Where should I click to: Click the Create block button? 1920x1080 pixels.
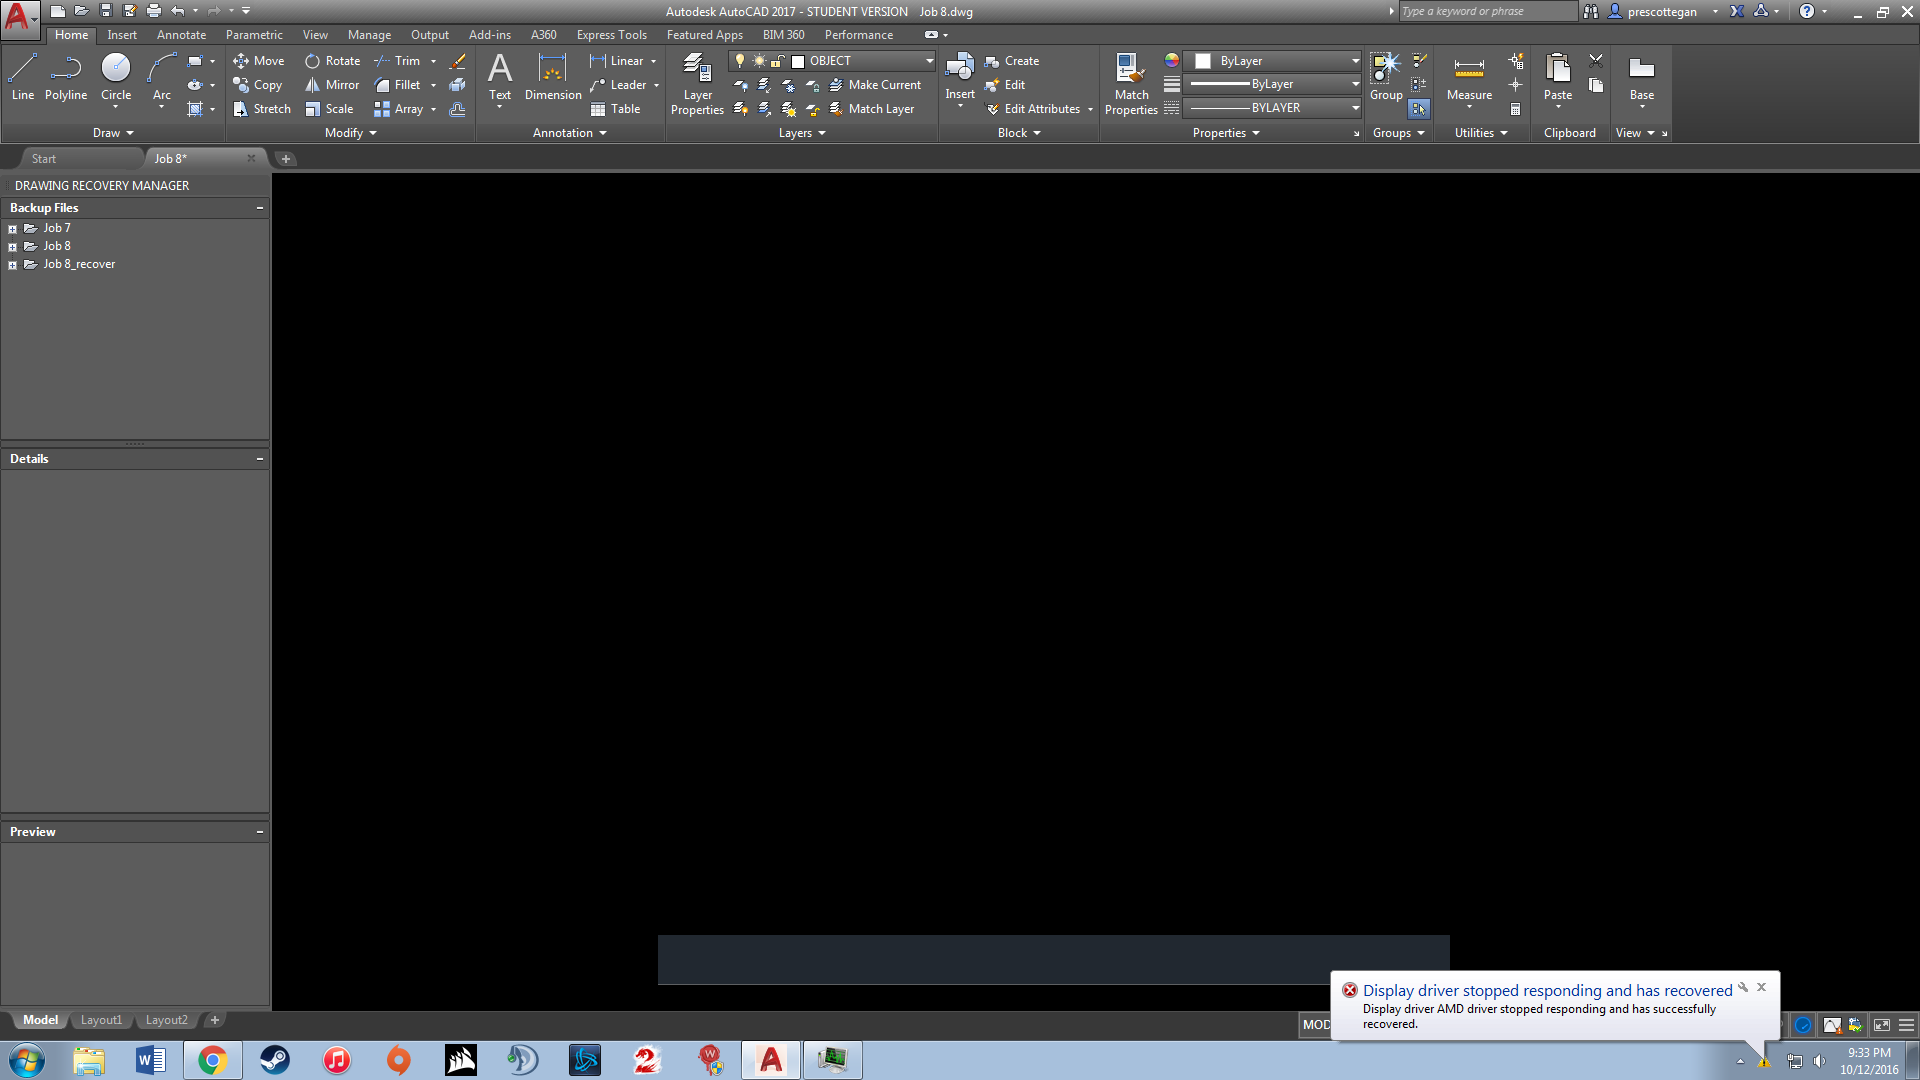[x=1012, y=61]
